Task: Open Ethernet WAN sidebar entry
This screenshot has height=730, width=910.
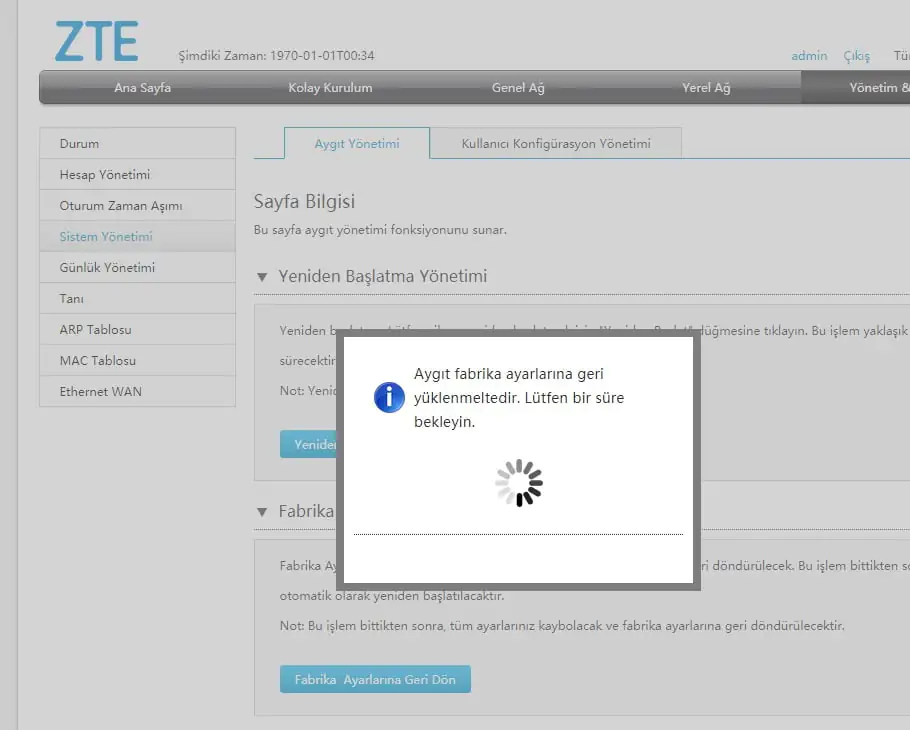Action: (100, 391)
